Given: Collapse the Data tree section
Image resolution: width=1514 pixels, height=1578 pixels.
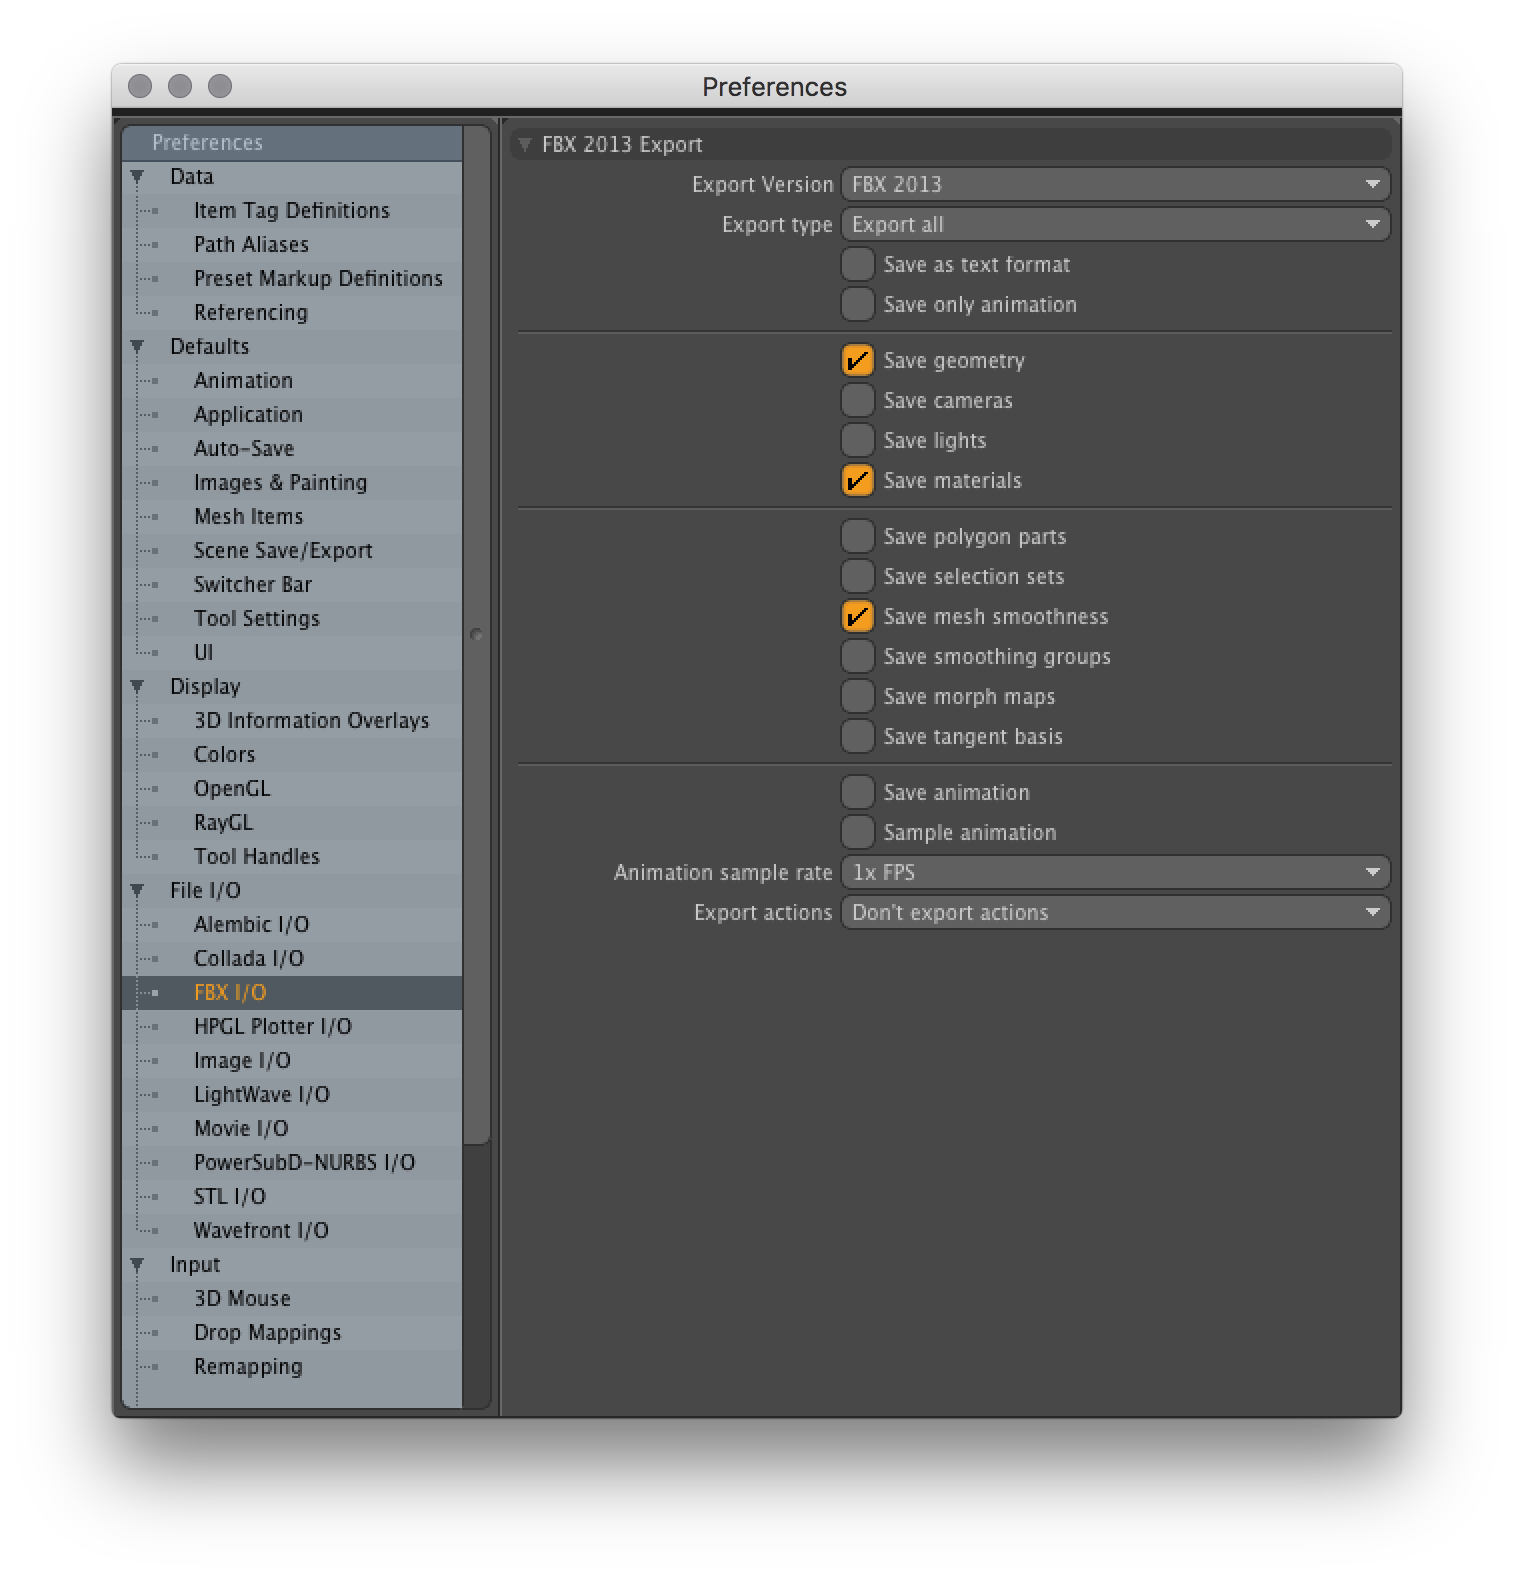Looking at the screenshot, I should pyautogui.click(x=137, y=177).
